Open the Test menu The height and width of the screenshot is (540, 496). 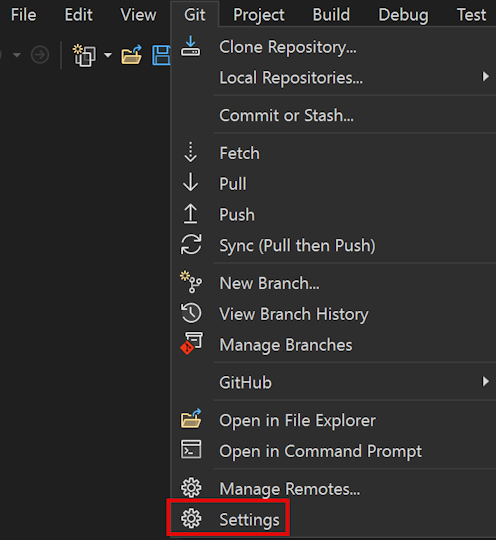tap(471, 15)
